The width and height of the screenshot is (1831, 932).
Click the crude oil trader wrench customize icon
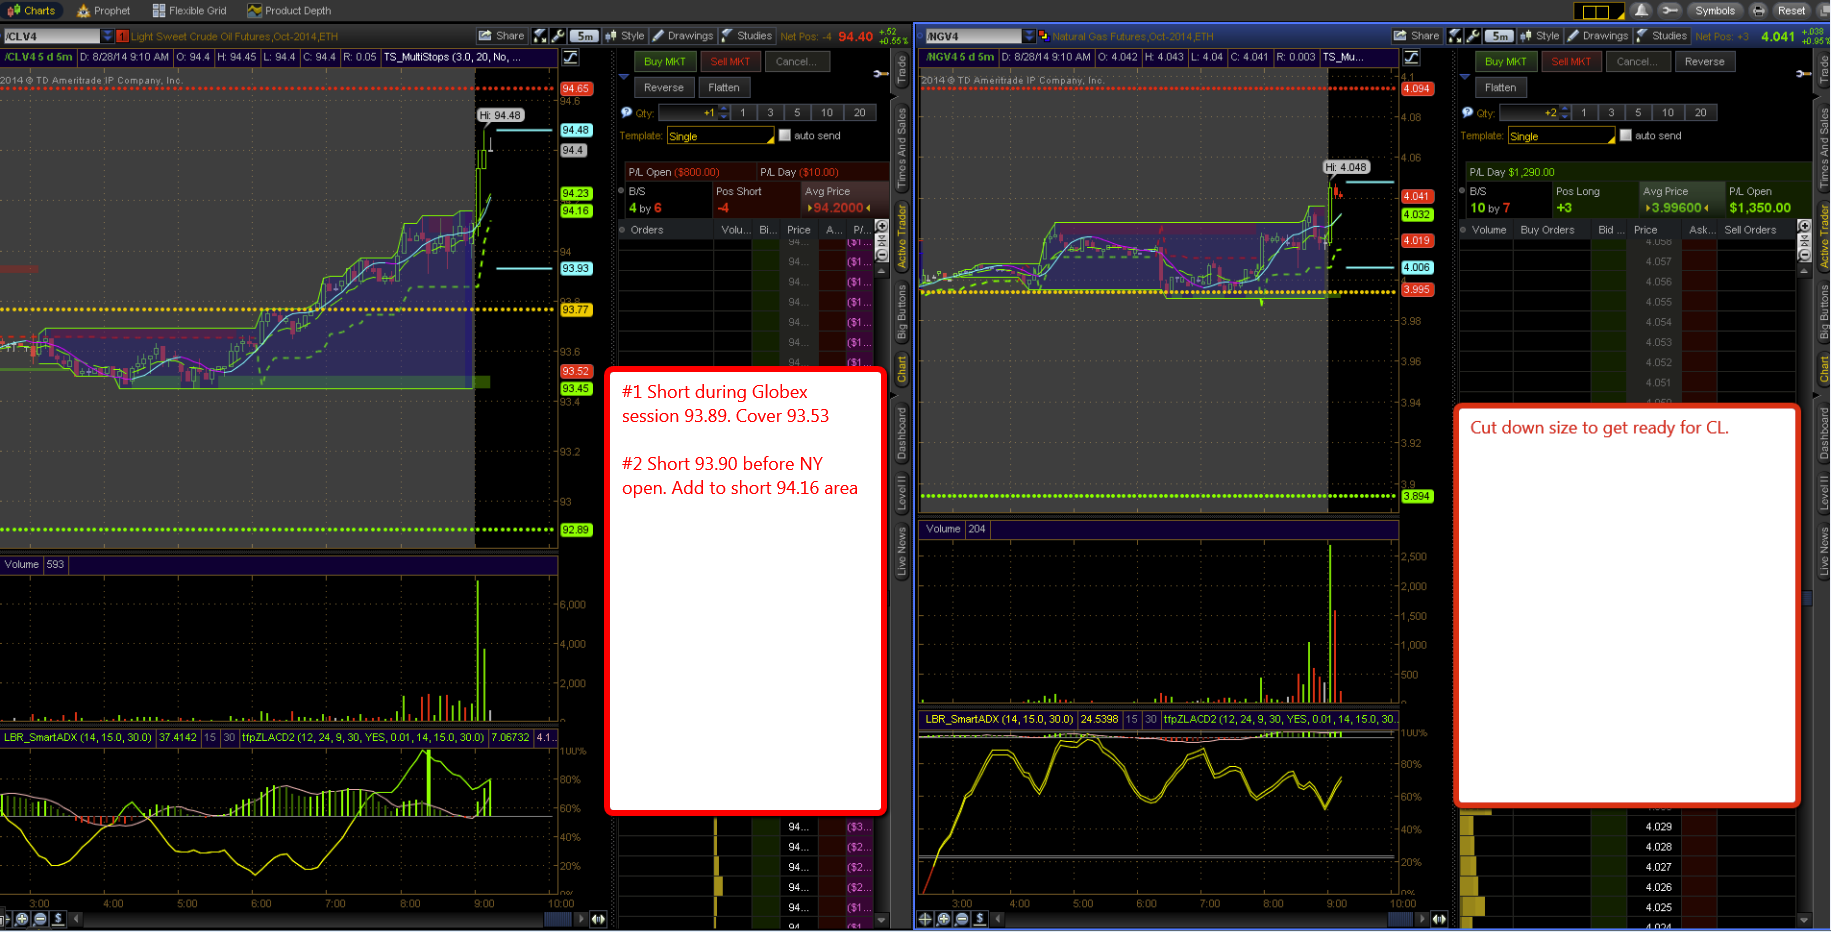881,74
